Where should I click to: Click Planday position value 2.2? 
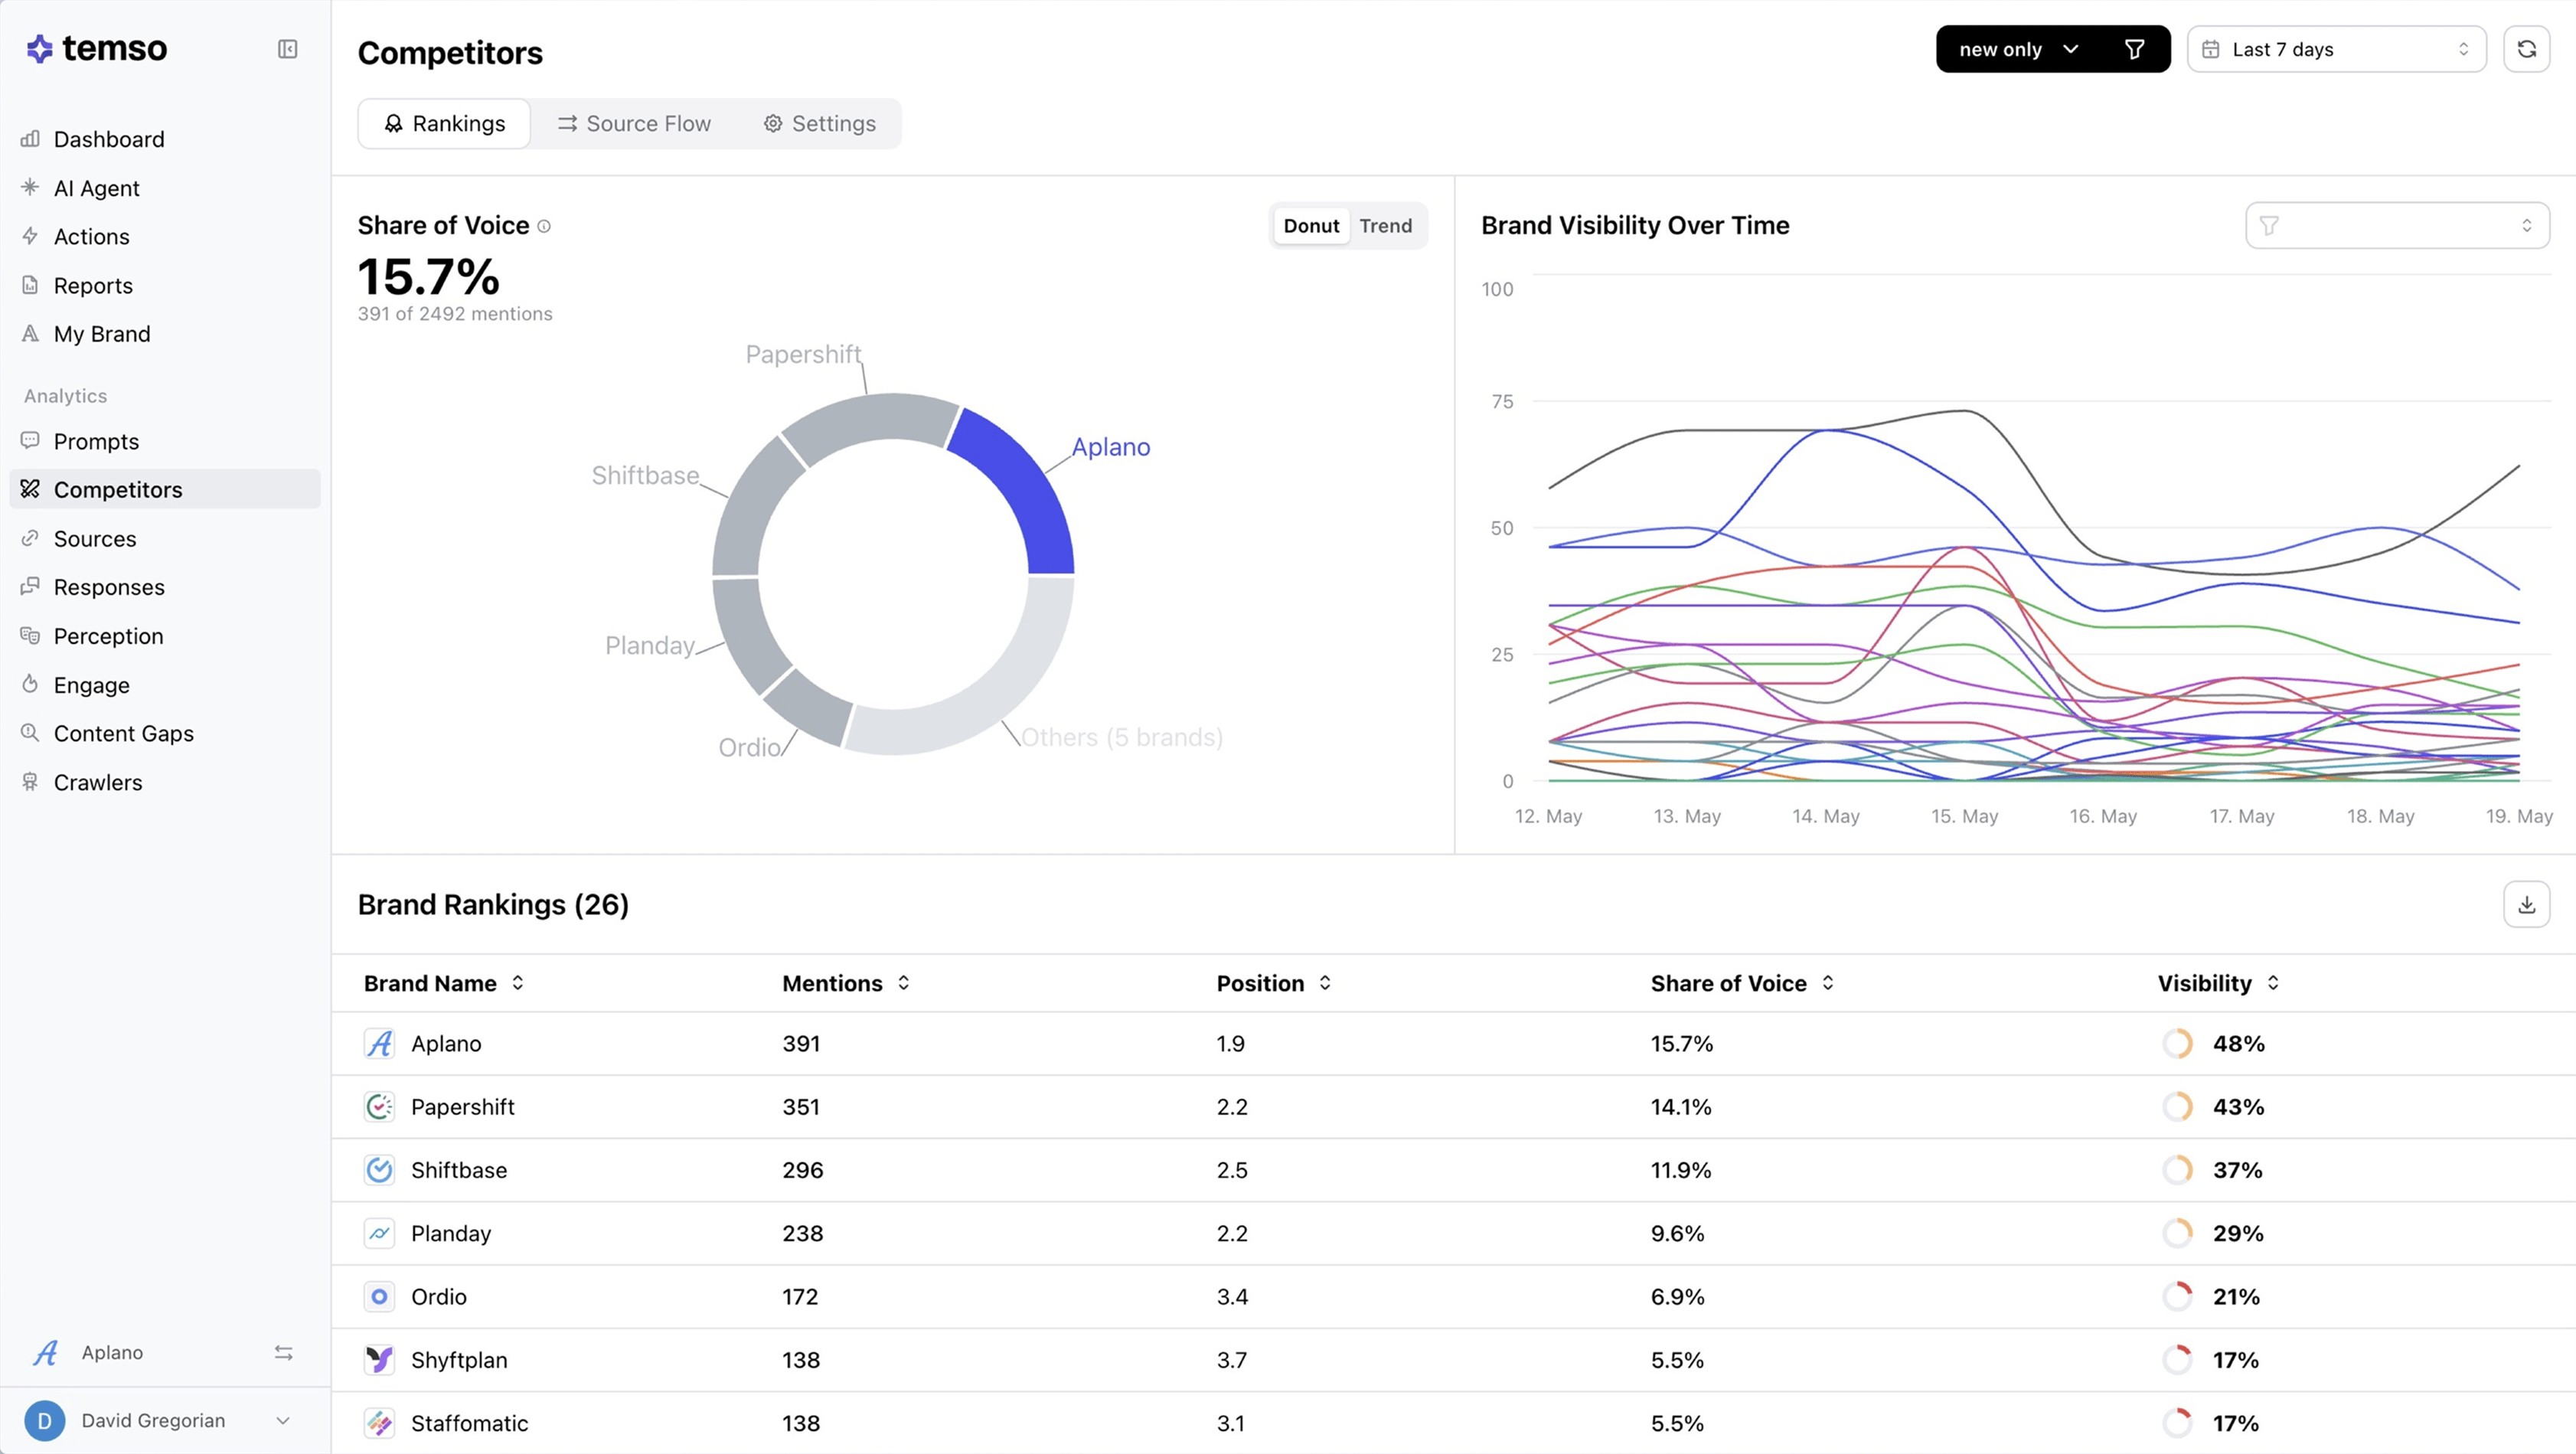pyautogui.click(x=1232, y=1233)
